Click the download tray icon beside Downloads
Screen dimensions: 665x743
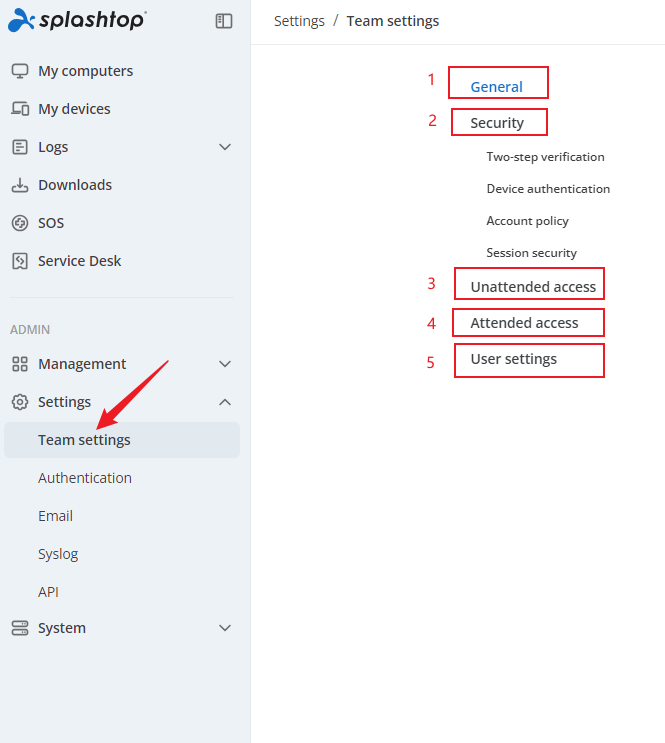20,185
